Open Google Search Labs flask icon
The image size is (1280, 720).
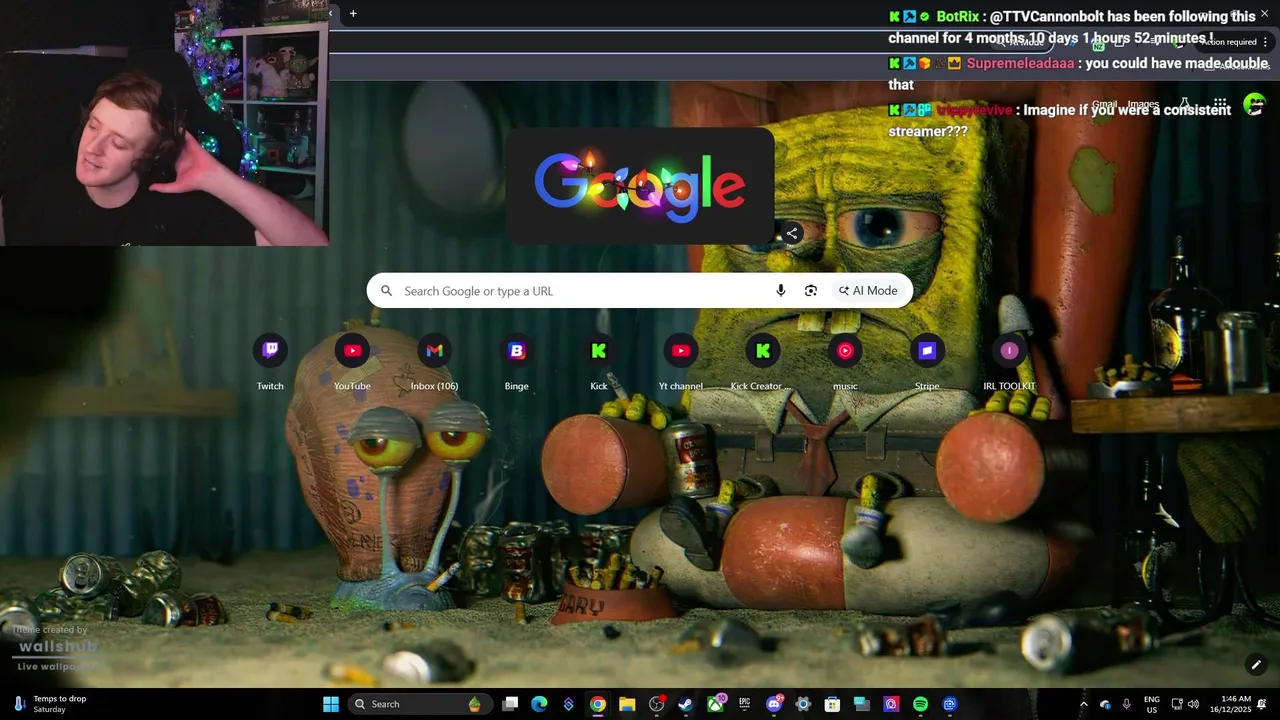tap(1184, 104)
